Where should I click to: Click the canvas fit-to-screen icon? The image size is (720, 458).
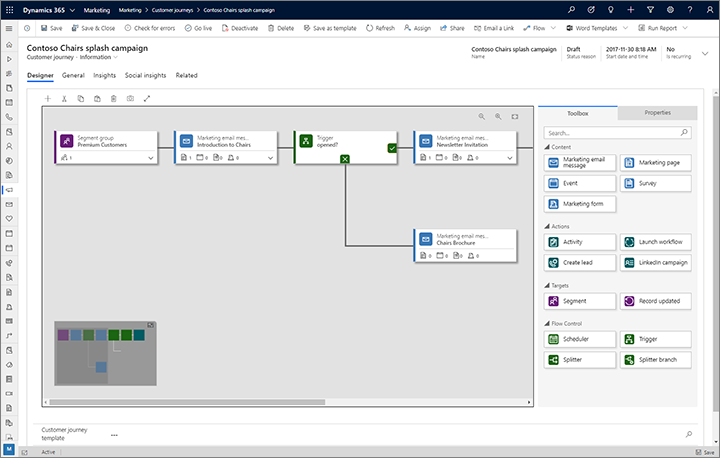click(x=515, y=117)
